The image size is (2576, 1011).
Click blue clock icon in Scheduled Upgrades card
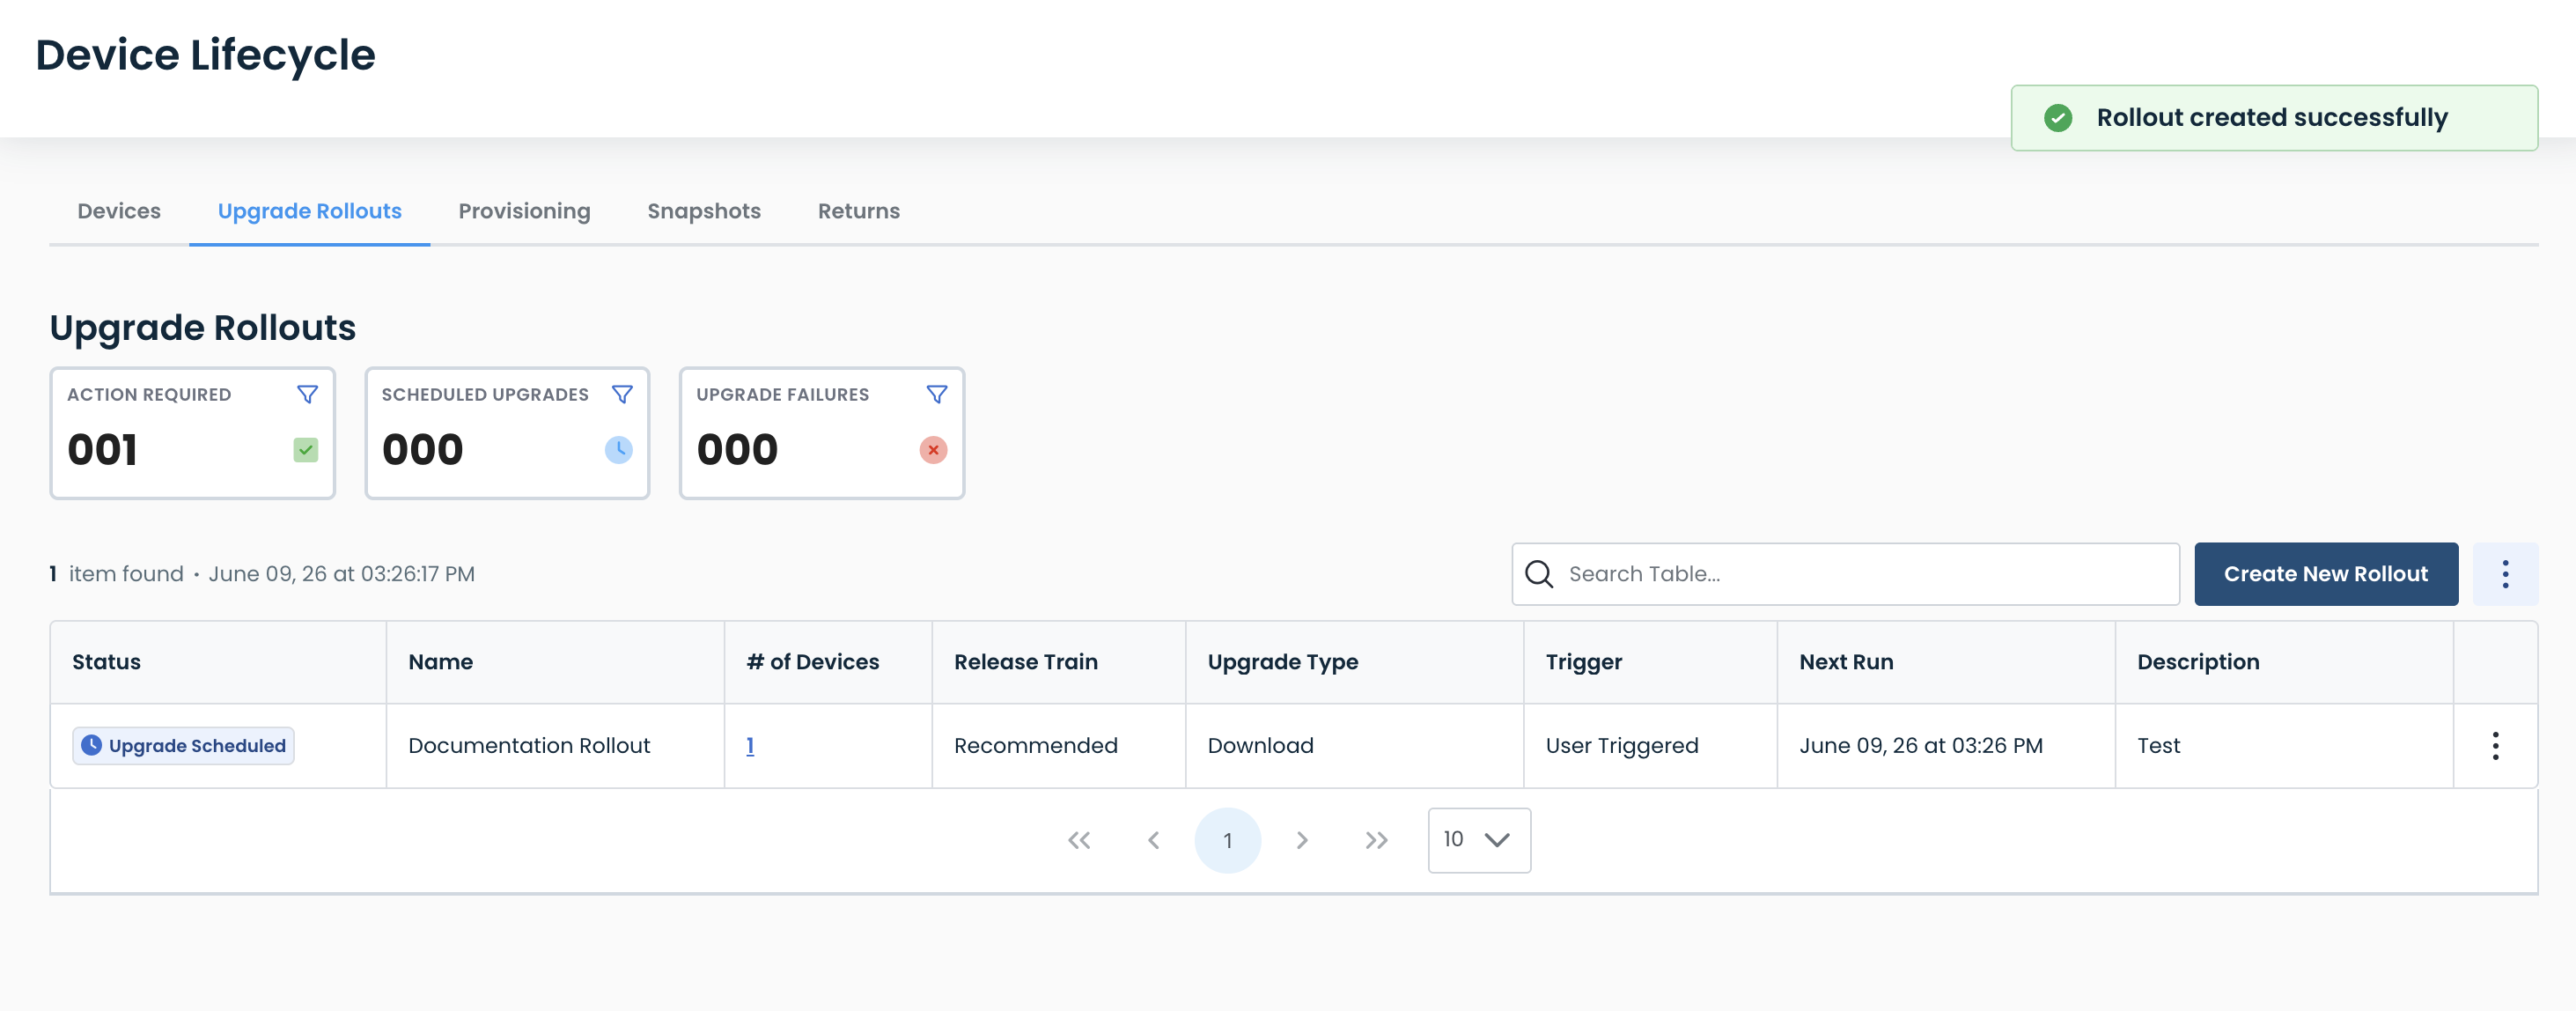(619, 450)
